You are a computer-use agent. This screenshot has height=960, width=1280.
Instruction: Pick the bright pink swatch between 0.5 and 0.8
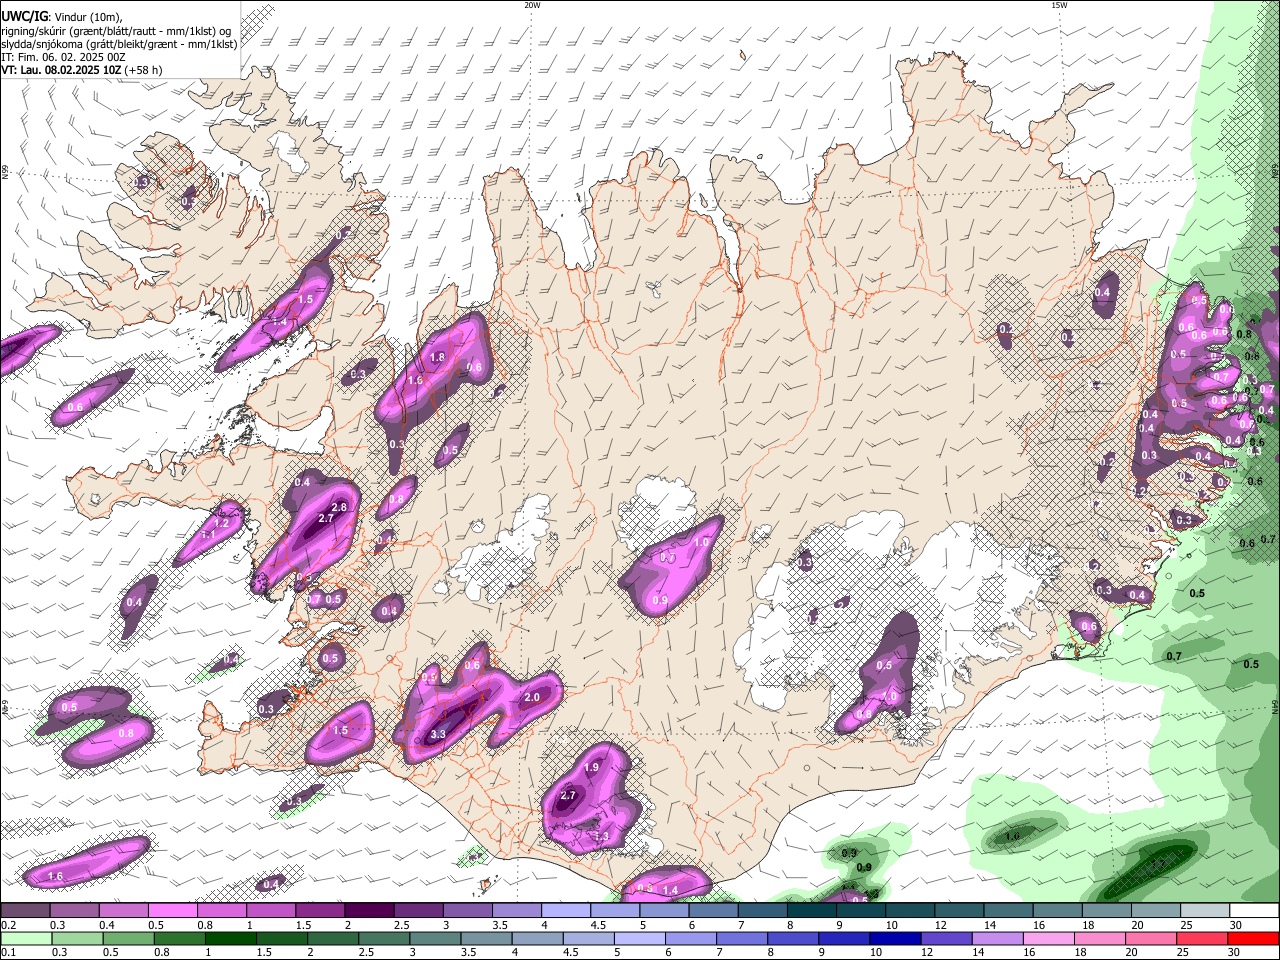tap(173, 910)
